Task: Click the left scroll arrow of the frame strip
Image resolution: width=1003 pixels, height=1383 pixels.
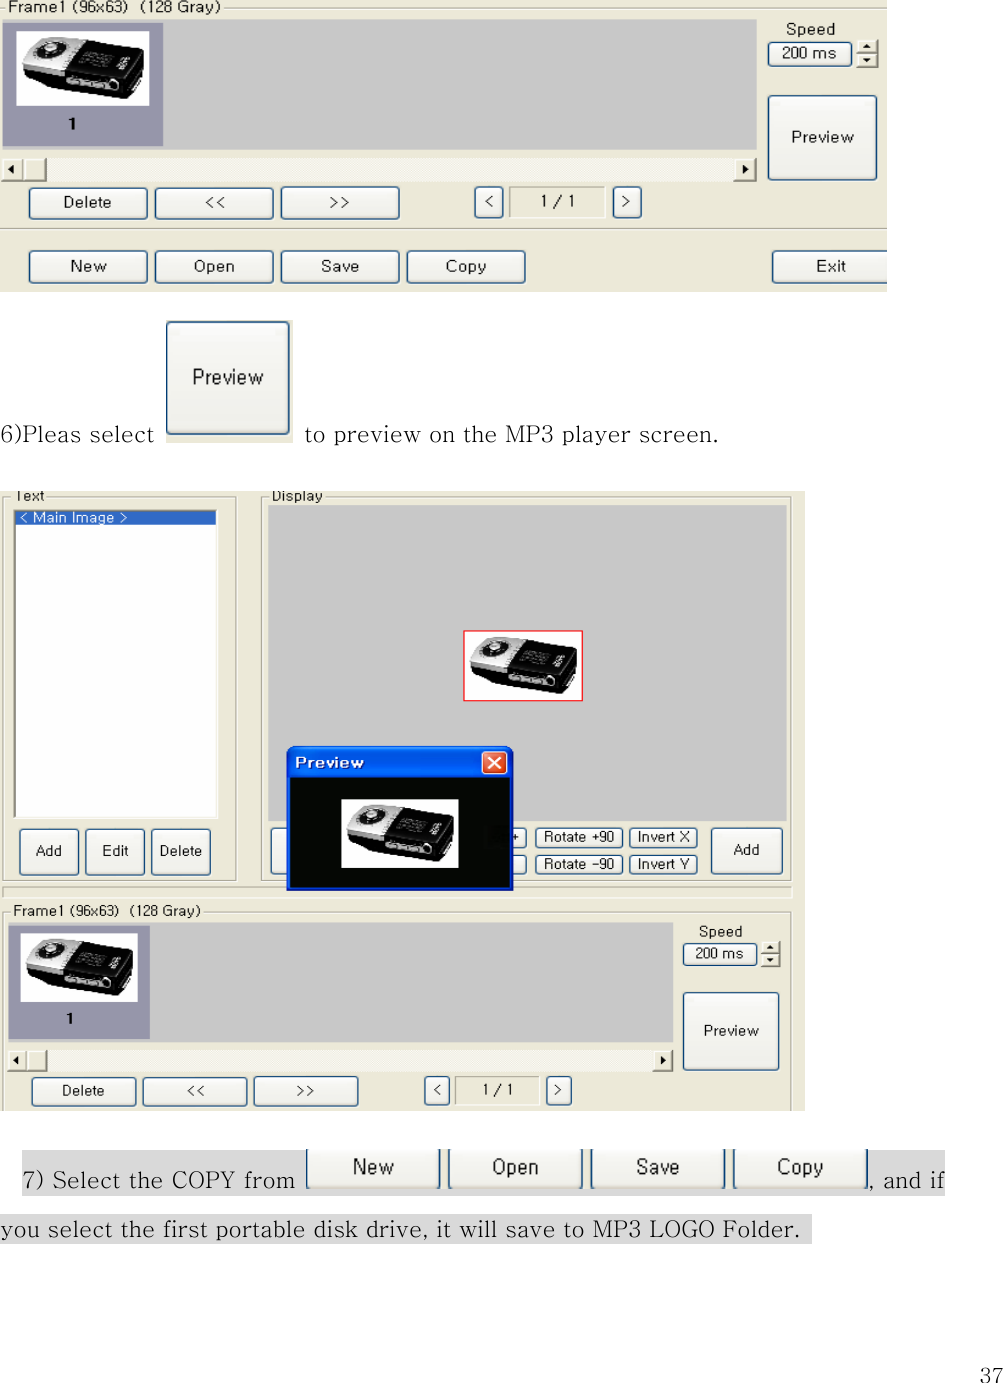Action: point(9,169)
